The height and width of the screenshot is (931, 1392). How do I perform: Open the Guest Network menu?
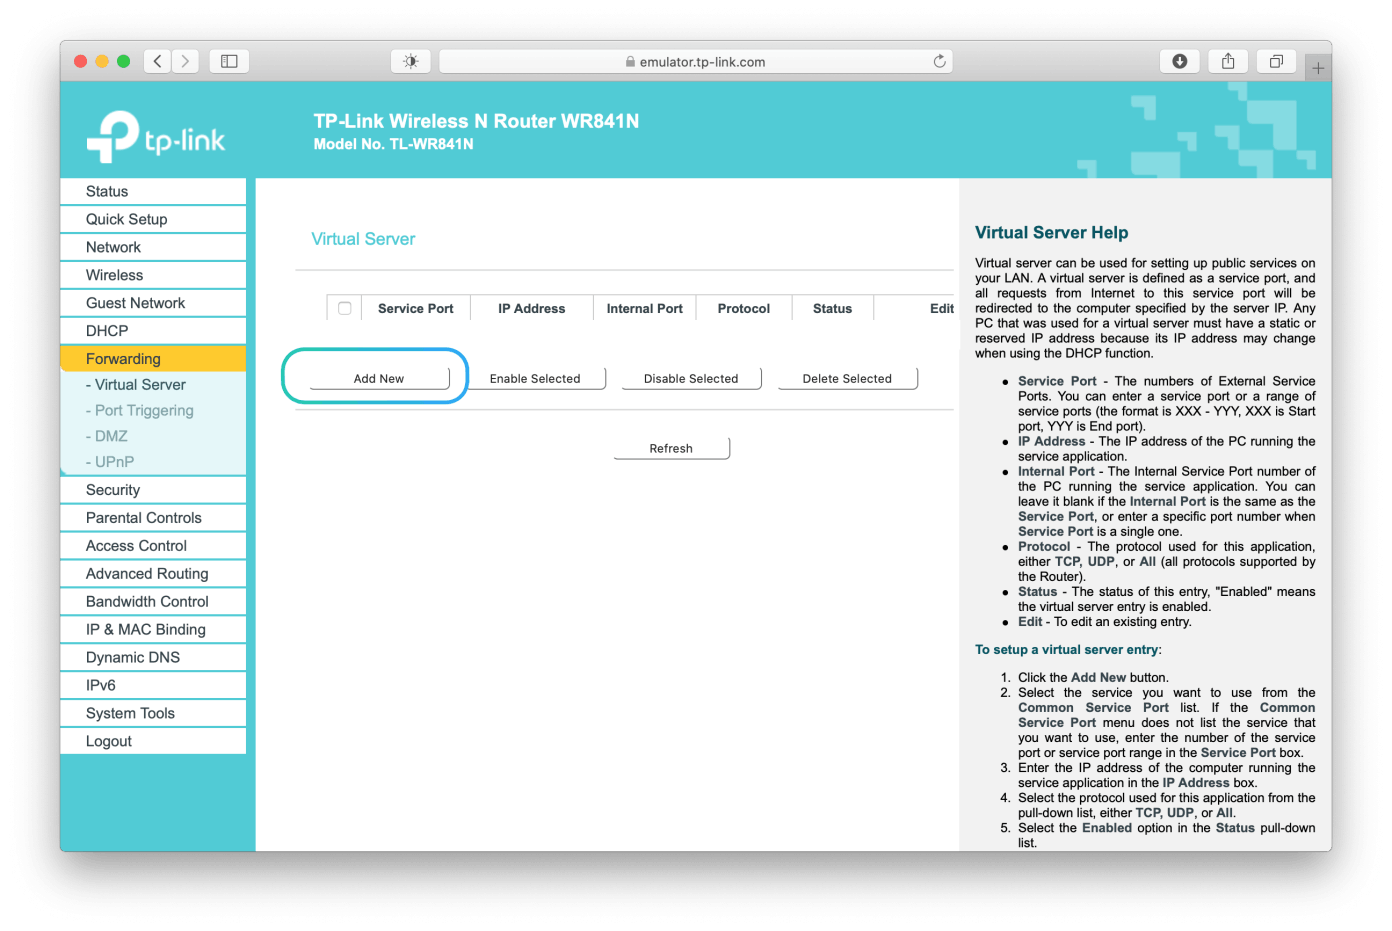tap(153, 303)
